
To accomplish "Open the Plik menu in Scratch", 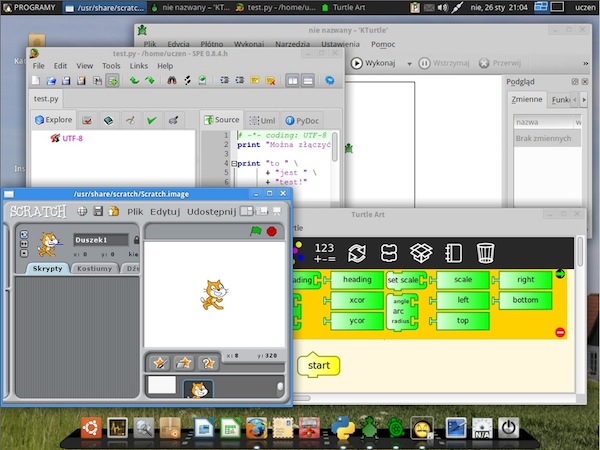I will click(x=135, y=212).
